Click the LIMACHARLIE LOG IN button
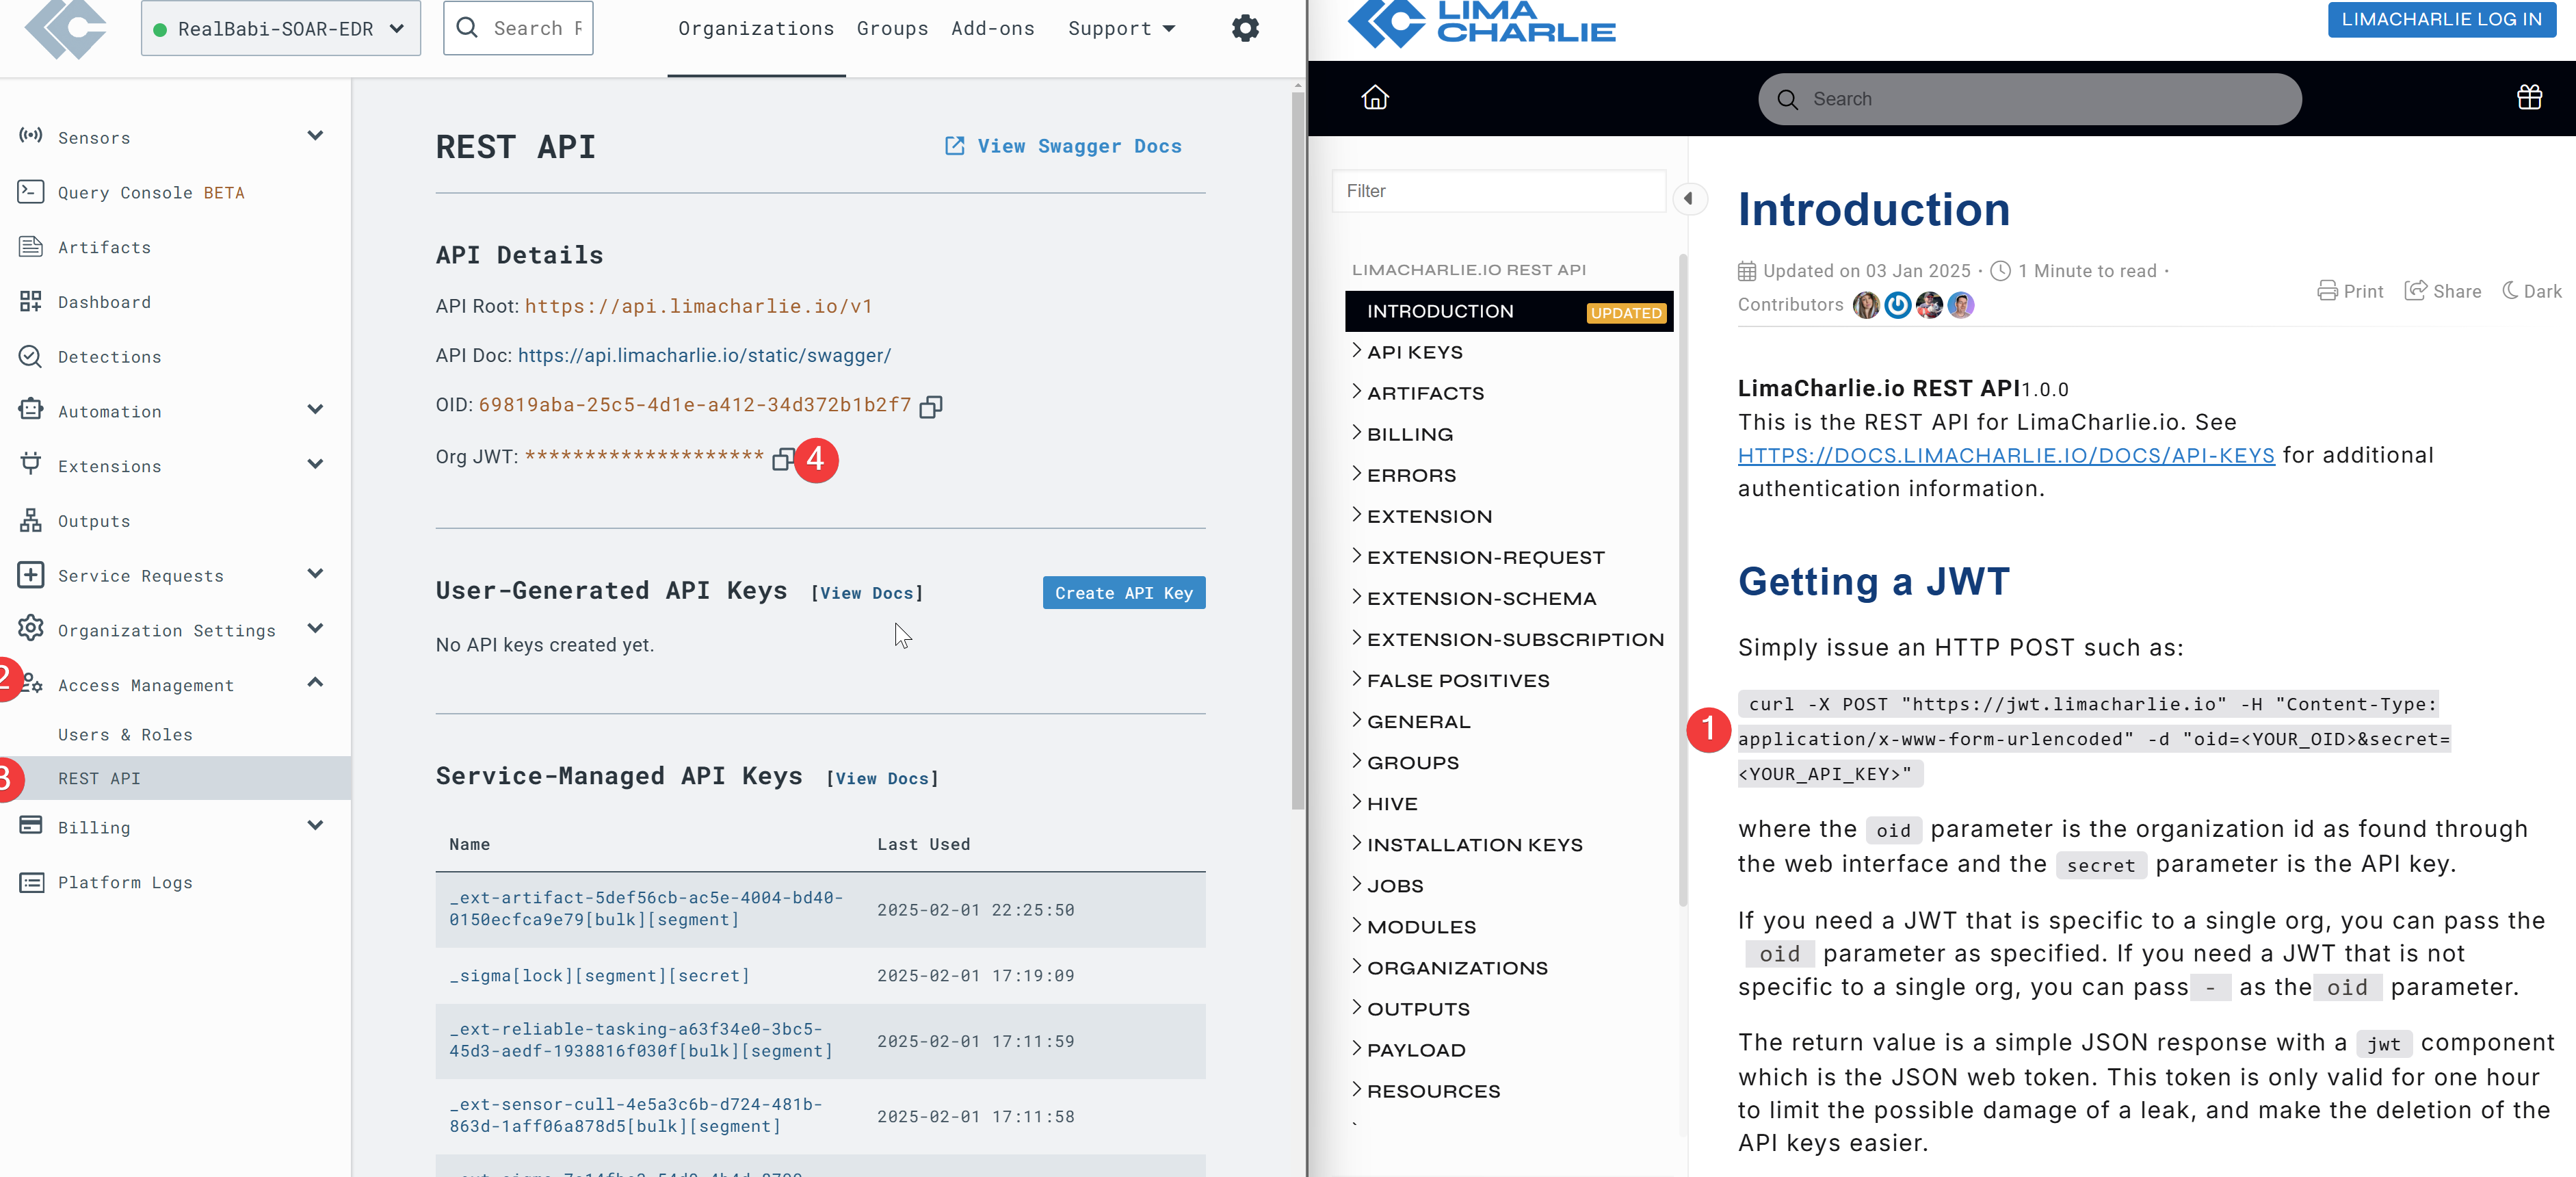 (x=2442, y=19)
